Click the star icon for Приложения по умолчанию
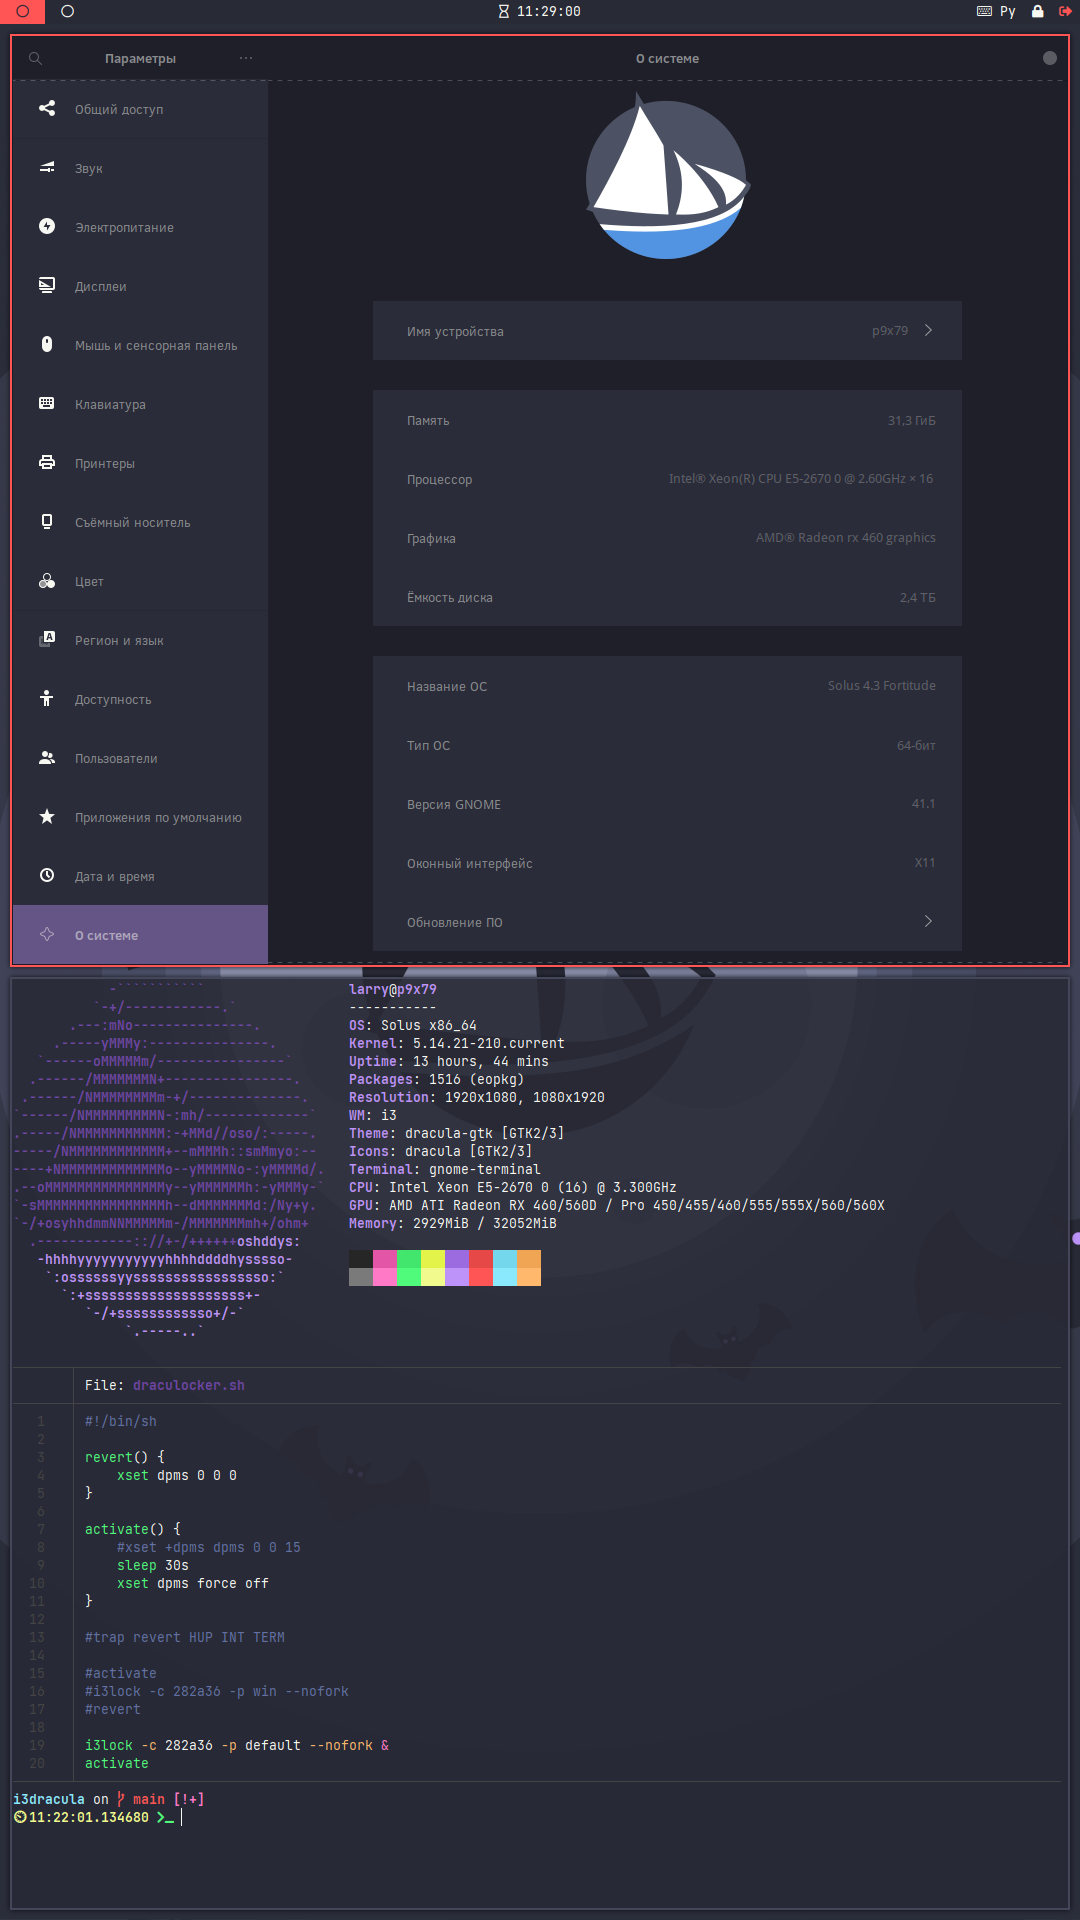Image resolution: width=1080 pixels, height=1920 pixels. (47, 816)
